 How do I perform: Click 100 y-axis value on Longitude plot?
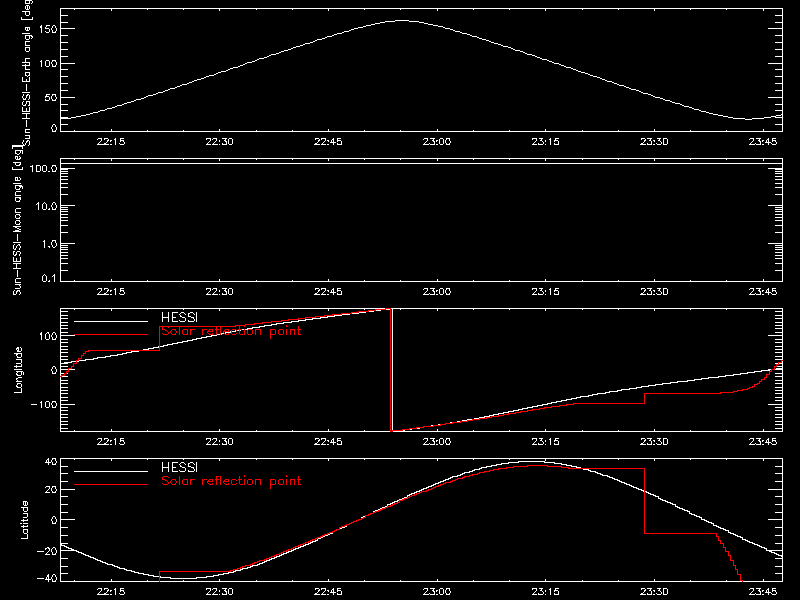tap(48, 336)
